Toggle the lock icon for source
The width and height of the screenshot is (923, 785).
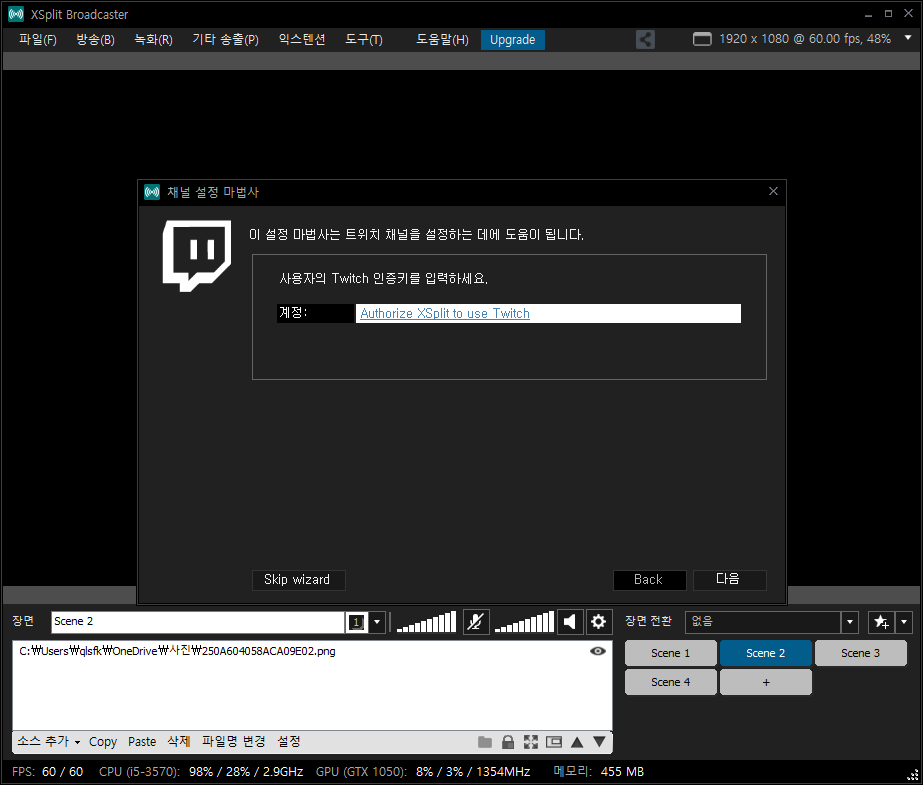click(508, 742)
